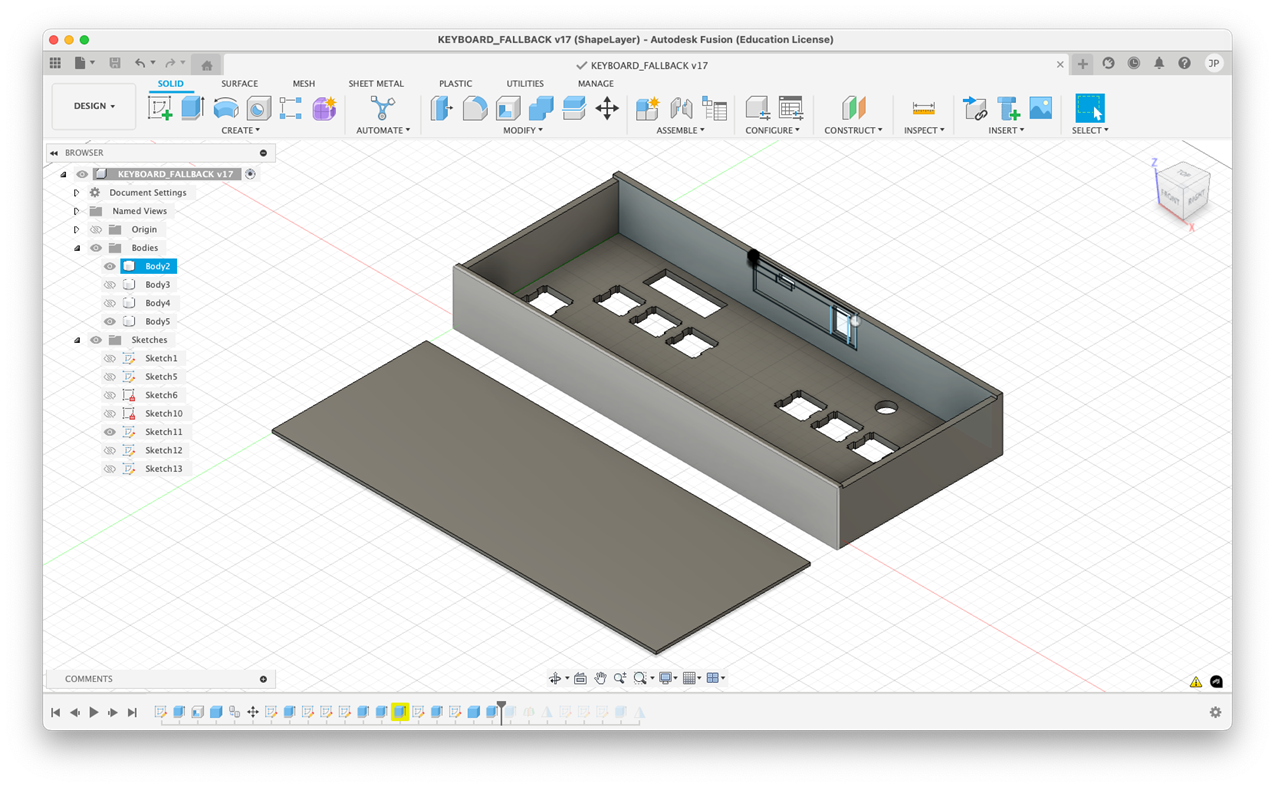1275x787 pixels.
Task: Open the Construct menu
Action: click(852, 130)
